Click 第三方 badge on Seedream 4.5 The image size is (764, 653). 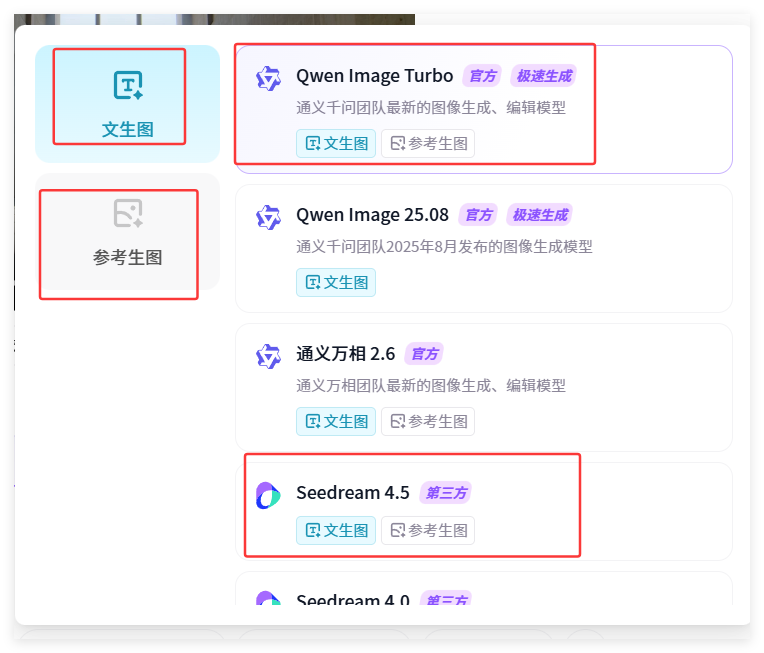445,493
